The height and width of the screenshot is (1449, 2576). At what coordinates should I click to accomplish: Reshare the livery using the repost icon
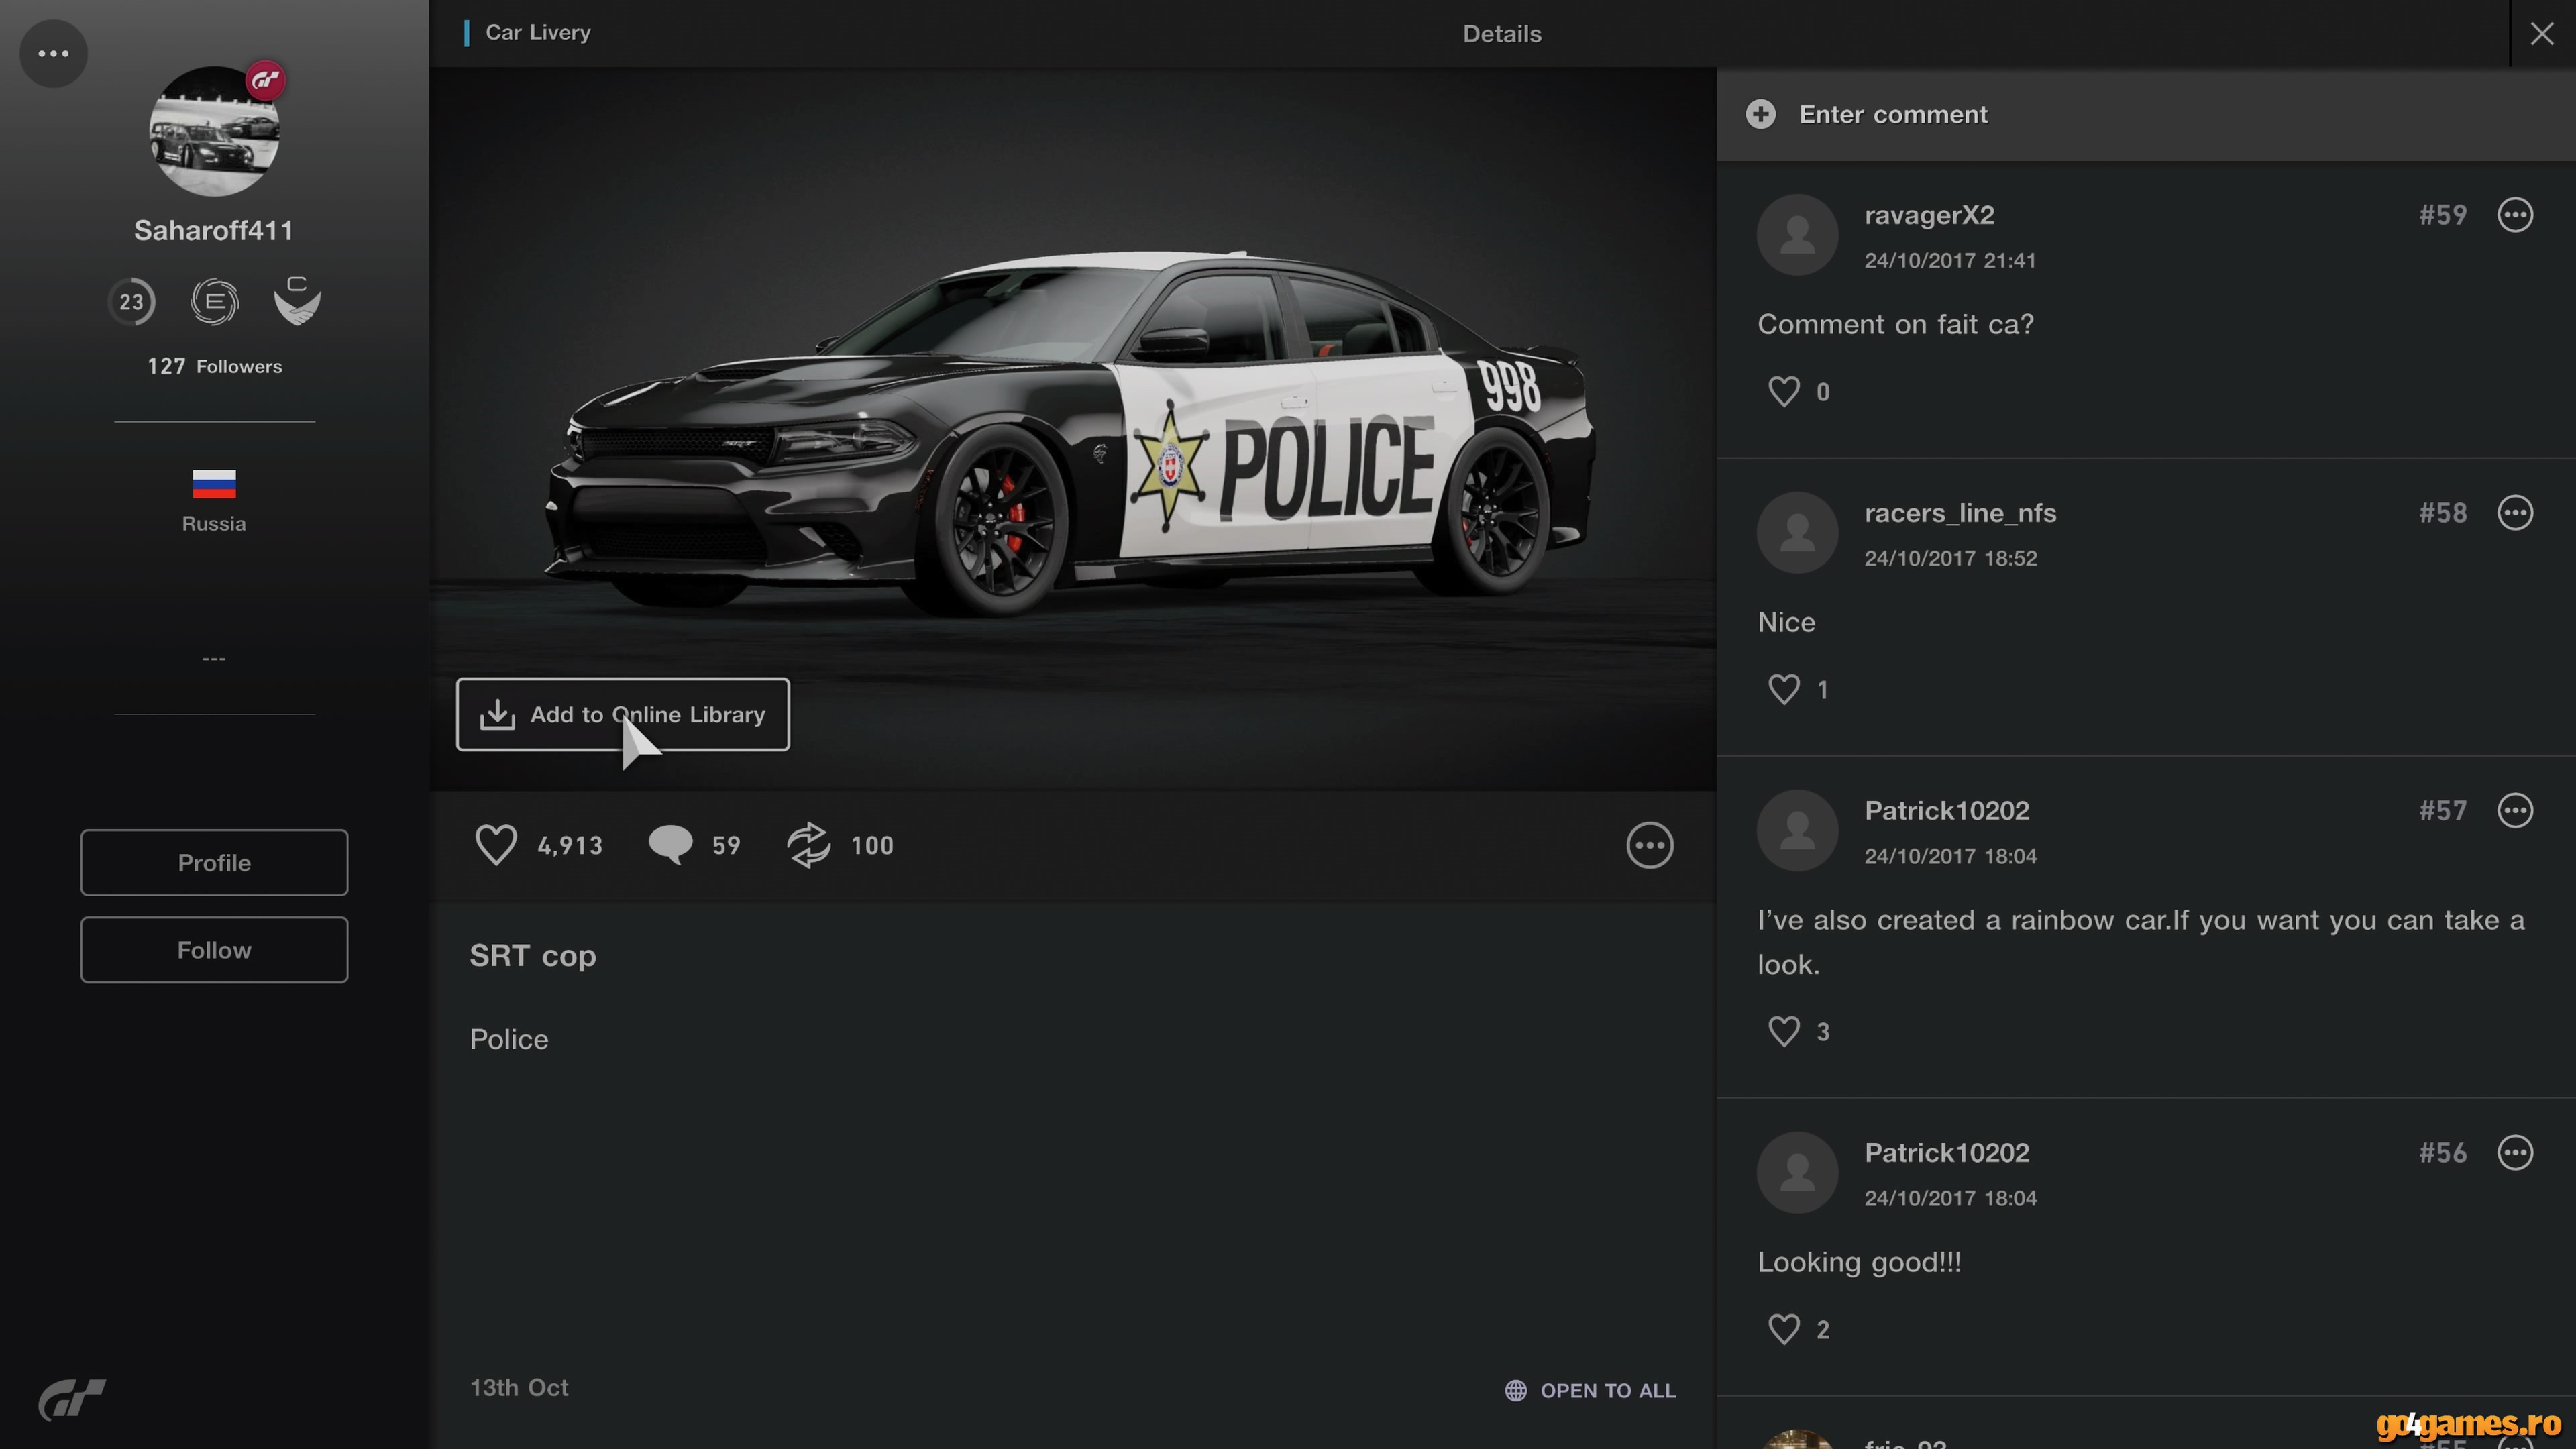pos(808,845)
